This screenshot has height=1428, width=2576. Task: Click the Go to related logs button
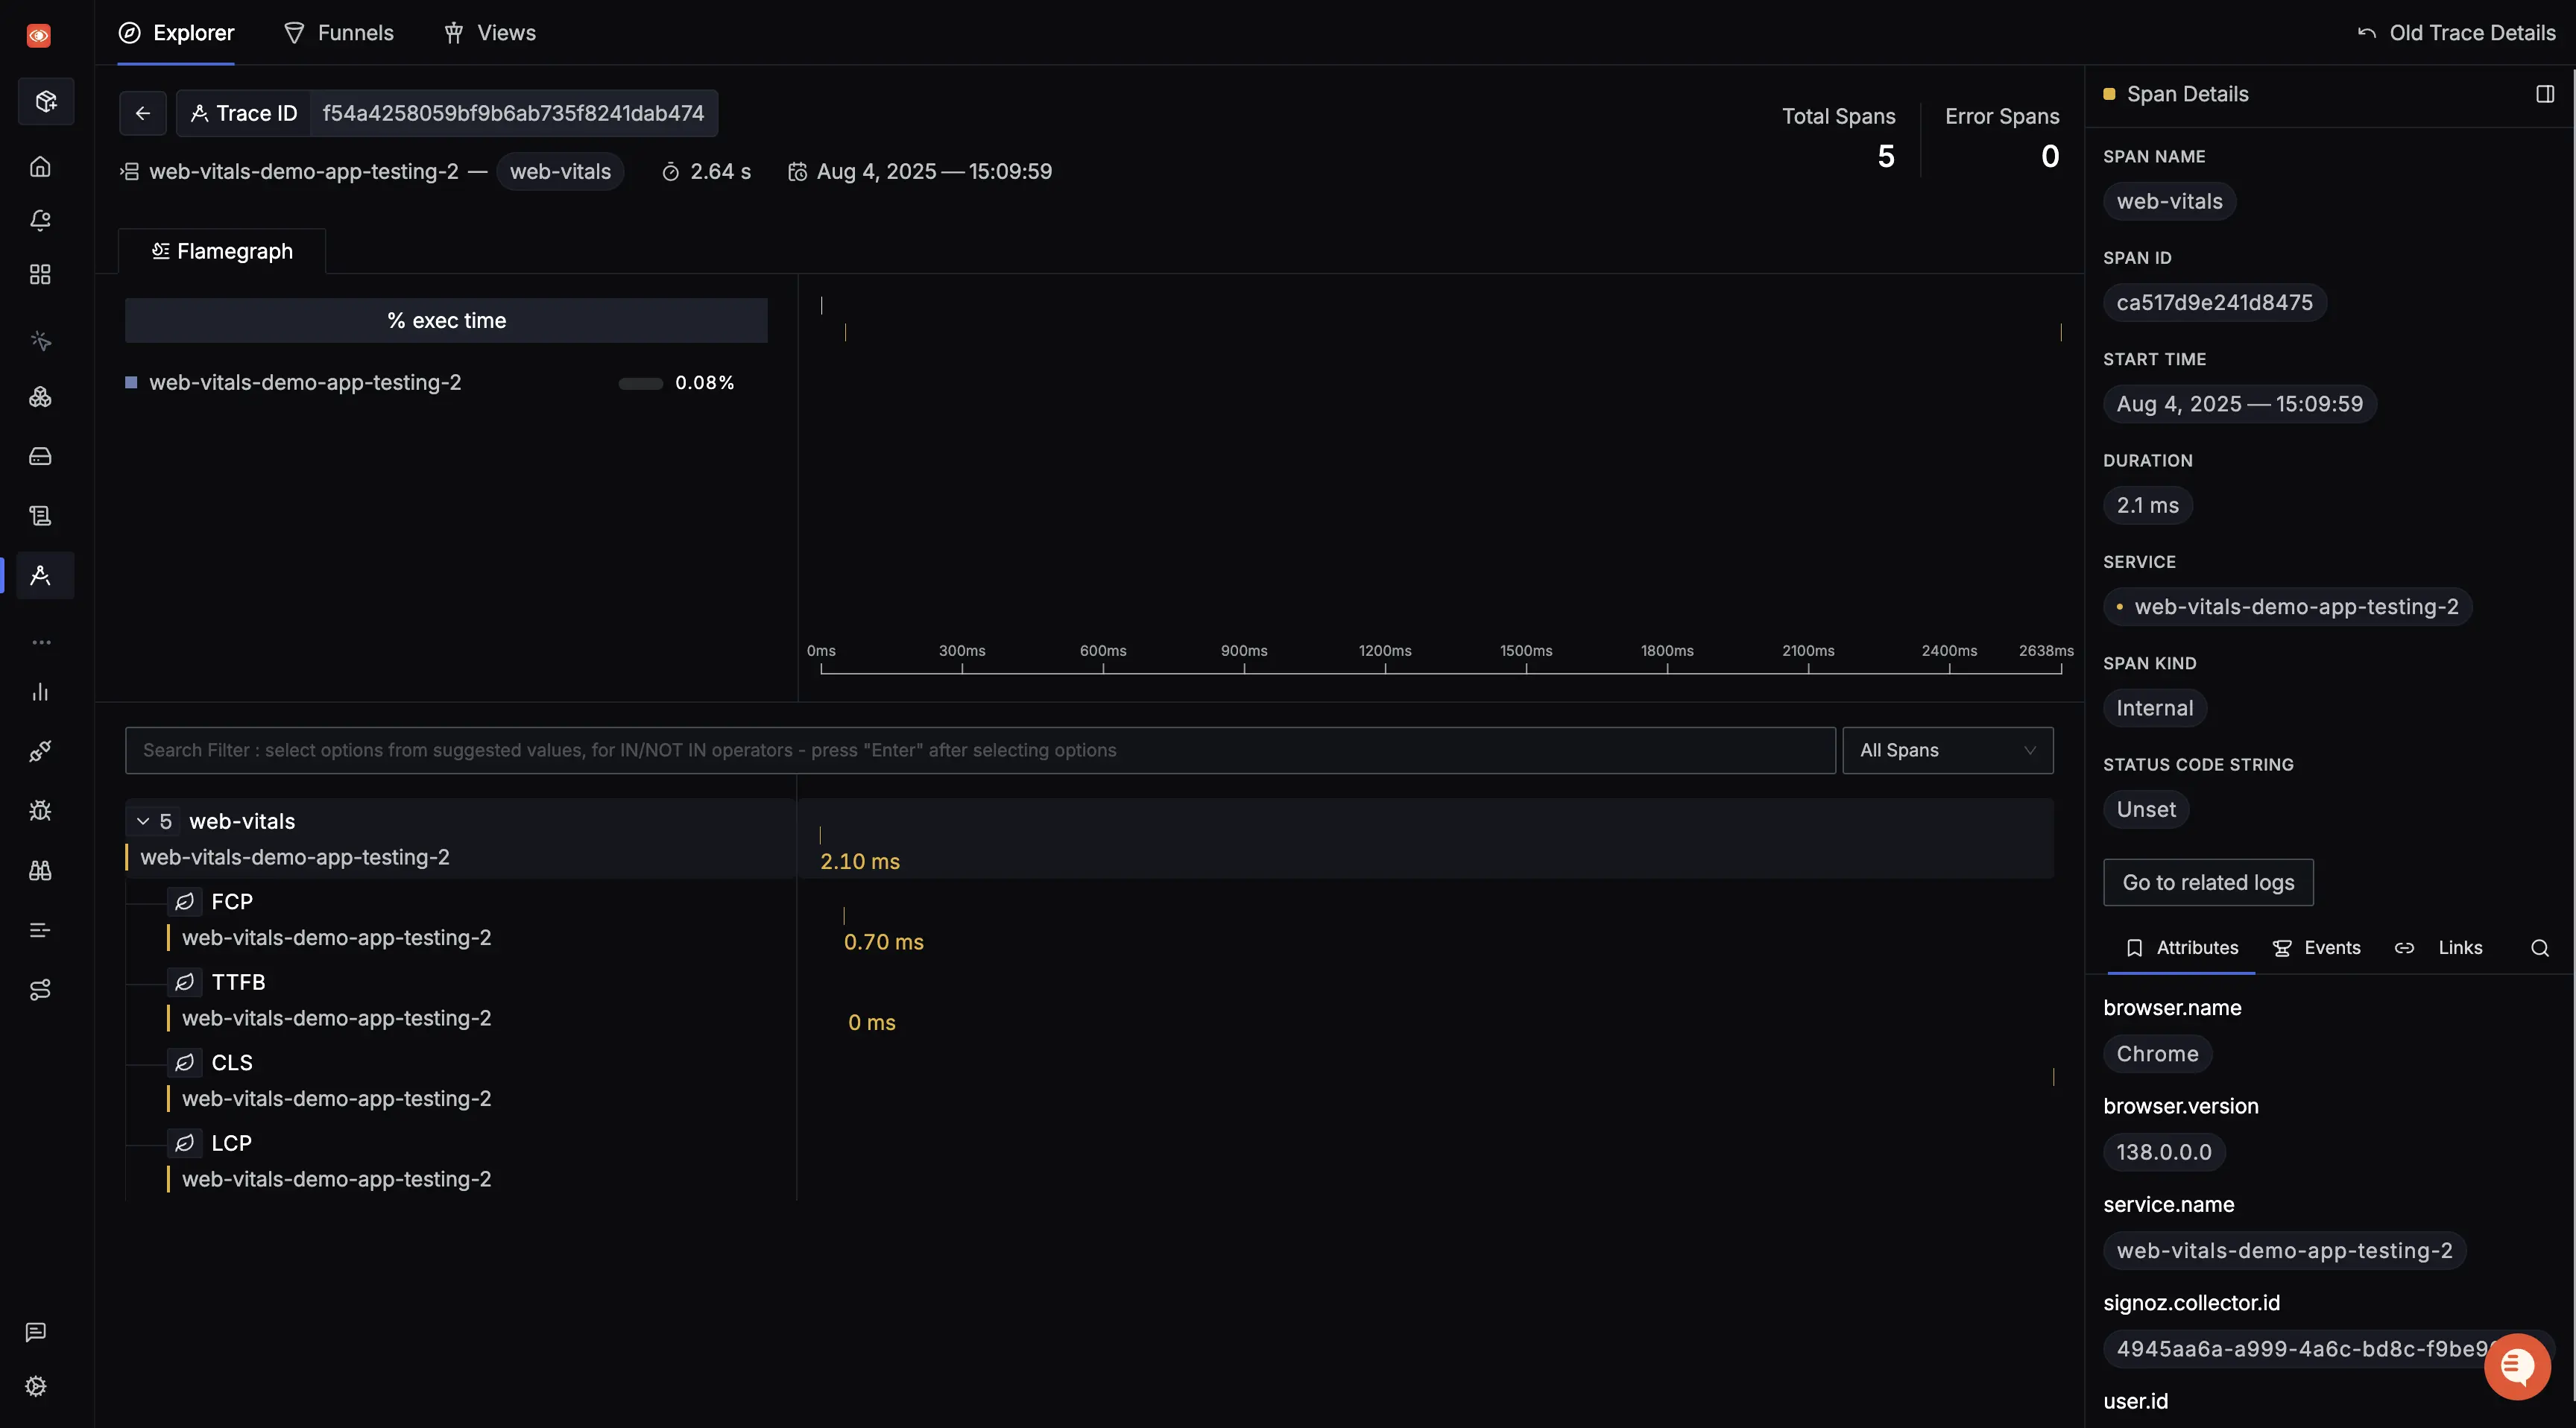2207,882
